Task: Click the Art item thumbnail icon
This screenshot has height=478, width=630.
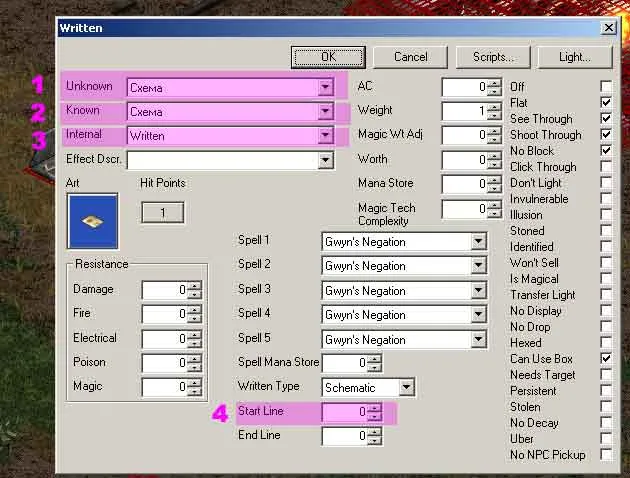Action: click(x=92, y=221)
